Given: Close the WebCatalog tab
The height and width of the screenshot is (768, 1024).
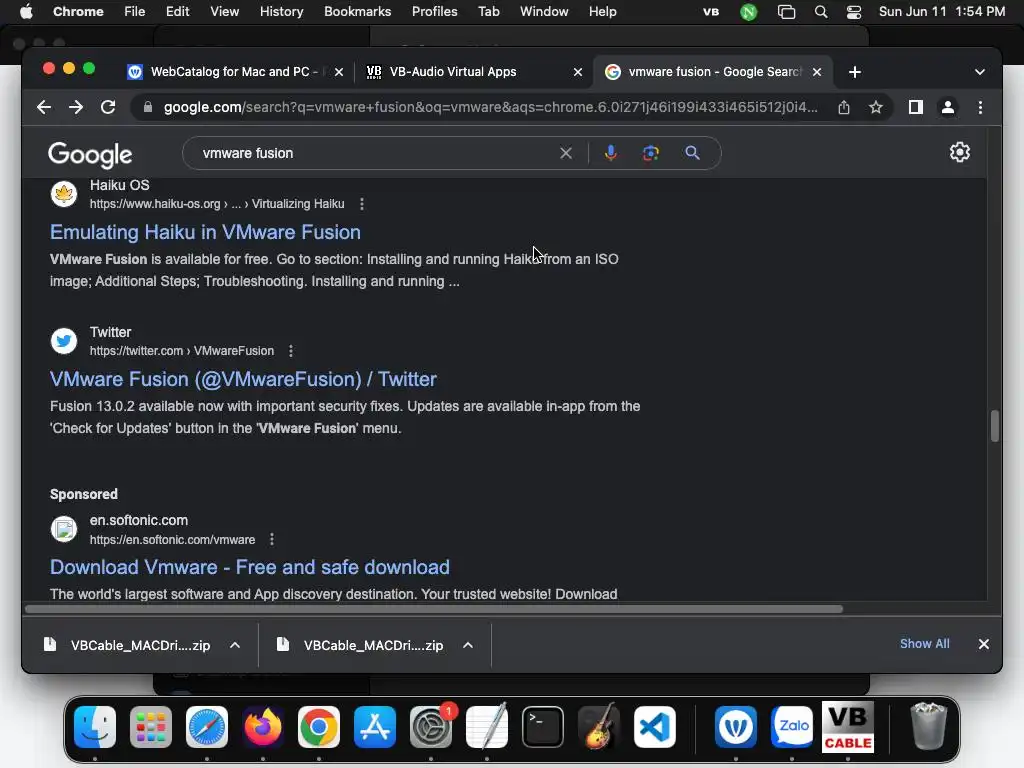Looking at the screenshot, I should (339, 72).
